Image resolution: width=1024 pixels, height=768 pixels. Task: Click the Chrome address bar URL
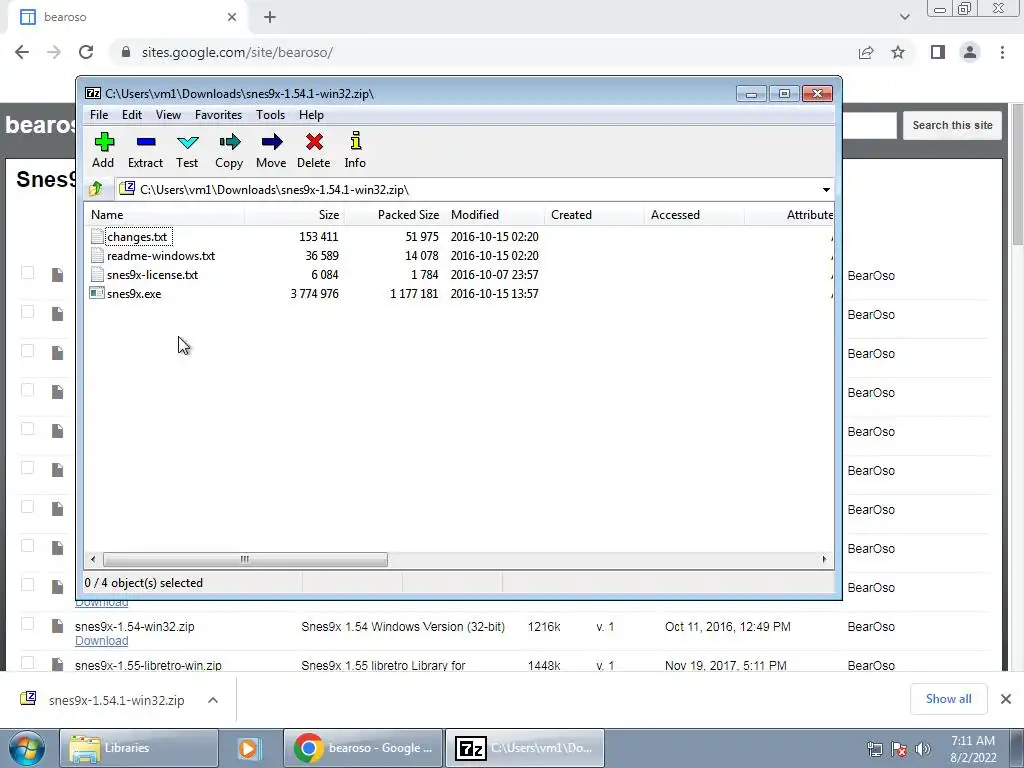tap(237, 52)
